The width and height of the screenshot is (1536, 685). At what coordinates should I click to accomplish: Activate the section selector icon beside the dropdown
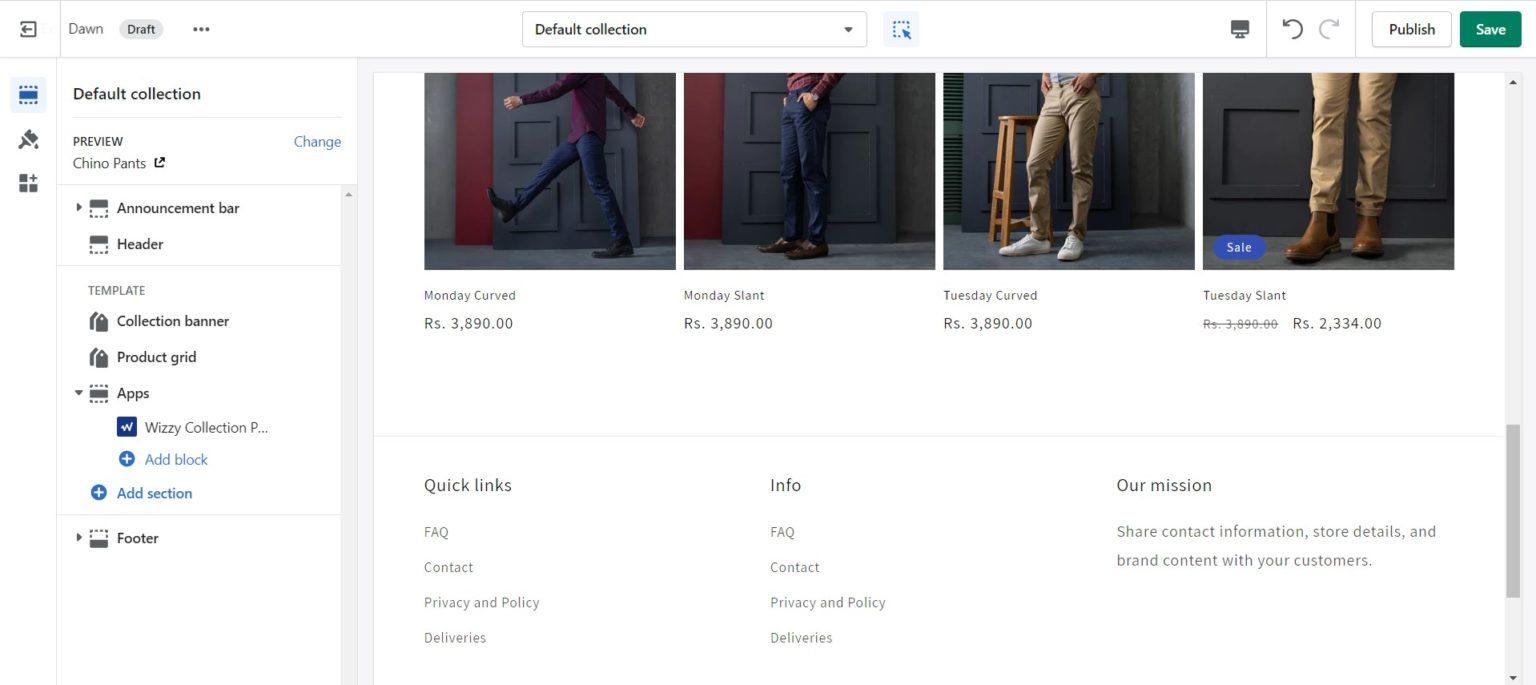click(x=900, y=29)
